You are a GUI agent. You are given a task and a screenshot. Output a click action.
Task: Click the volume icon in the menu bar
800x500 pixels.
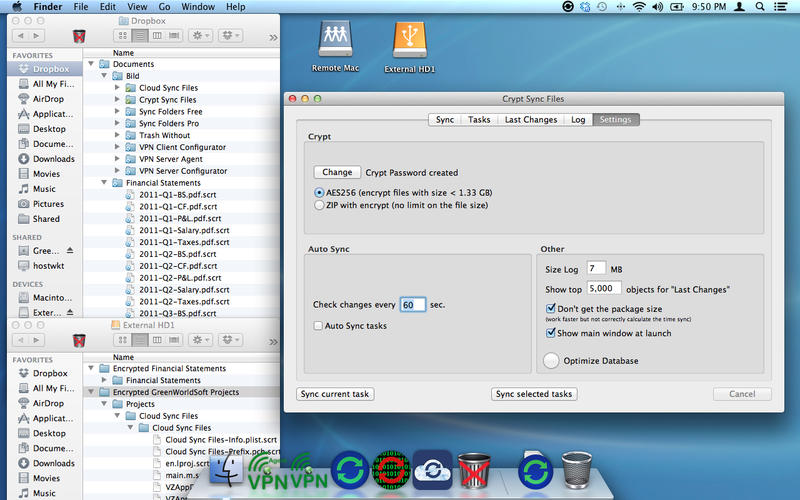pos(657,7)
